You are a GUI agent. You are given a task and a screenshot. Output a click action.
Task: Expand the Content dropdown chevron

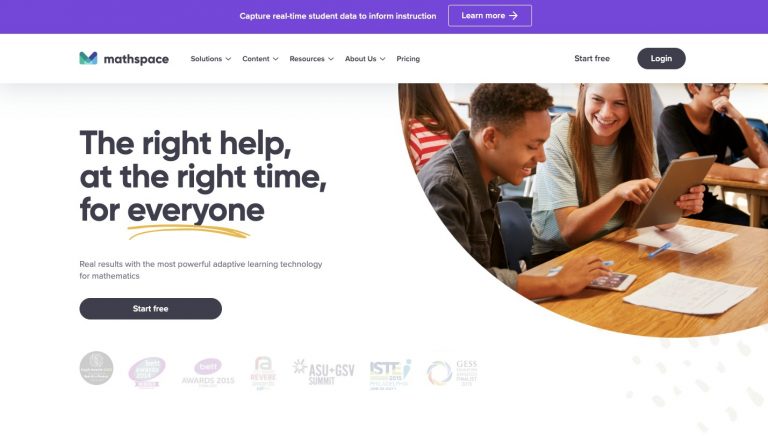pyautogui.click(x=276, y=59)
